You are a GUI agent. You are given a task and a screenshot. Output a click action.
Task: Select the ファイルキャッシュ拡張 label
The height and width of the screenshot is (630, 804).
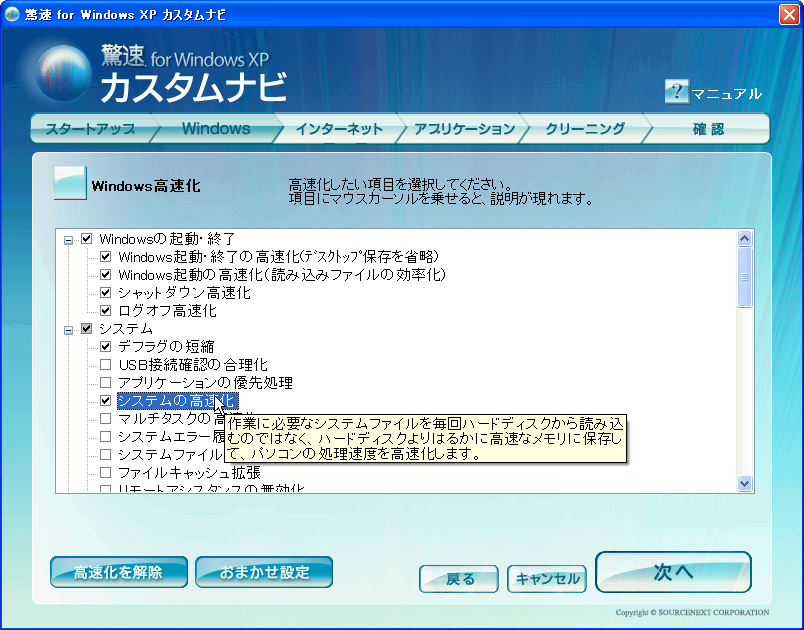pyautogui.click(x=189, y=473)
